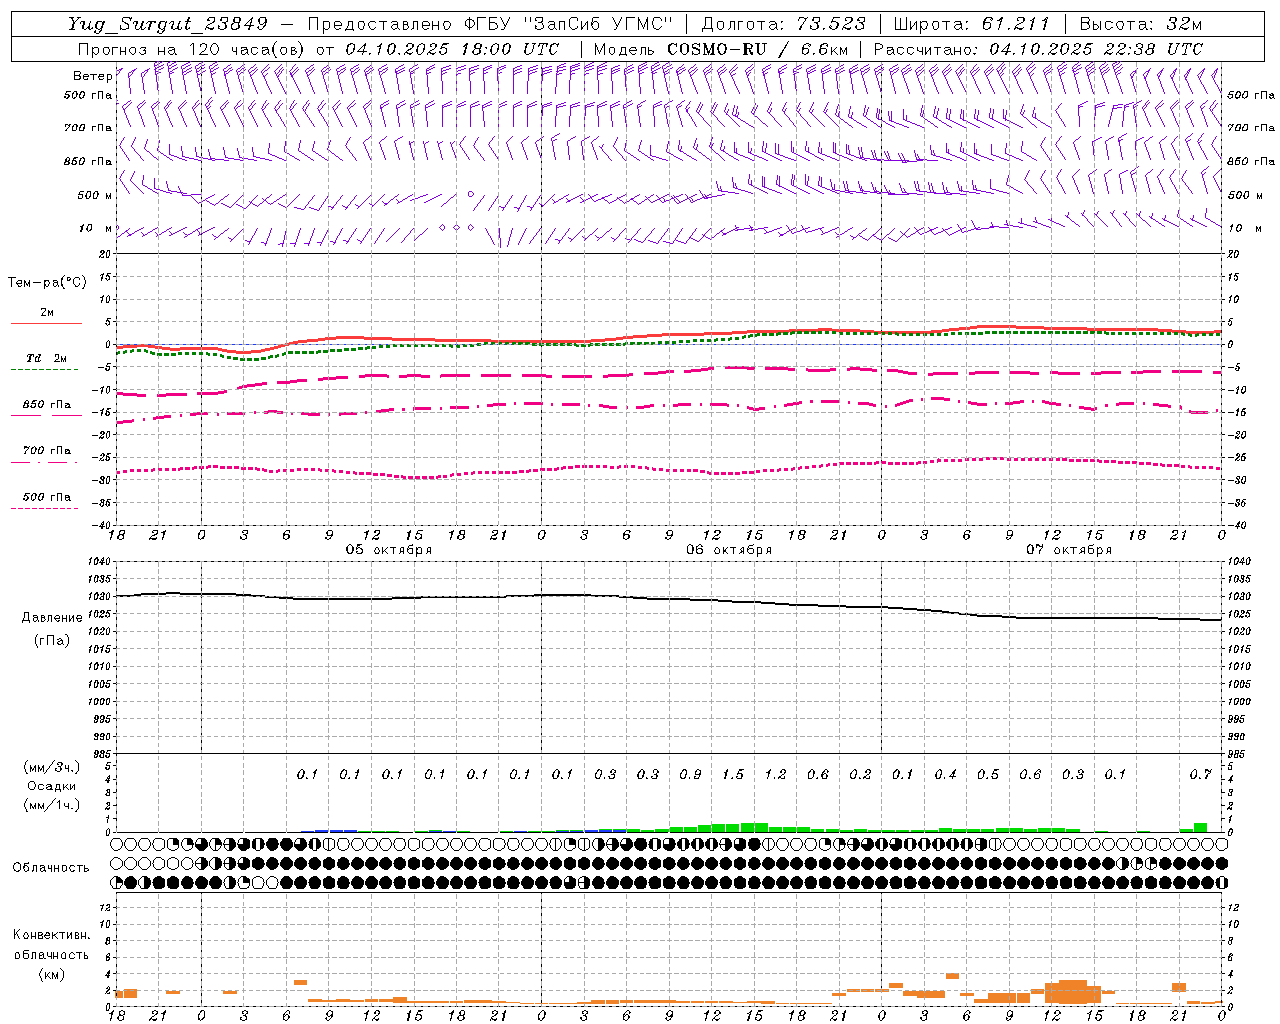Viewport: 1280px width, 1024px height.
Task: Select the precipitation value "0.5"
Action: [988, 774]
